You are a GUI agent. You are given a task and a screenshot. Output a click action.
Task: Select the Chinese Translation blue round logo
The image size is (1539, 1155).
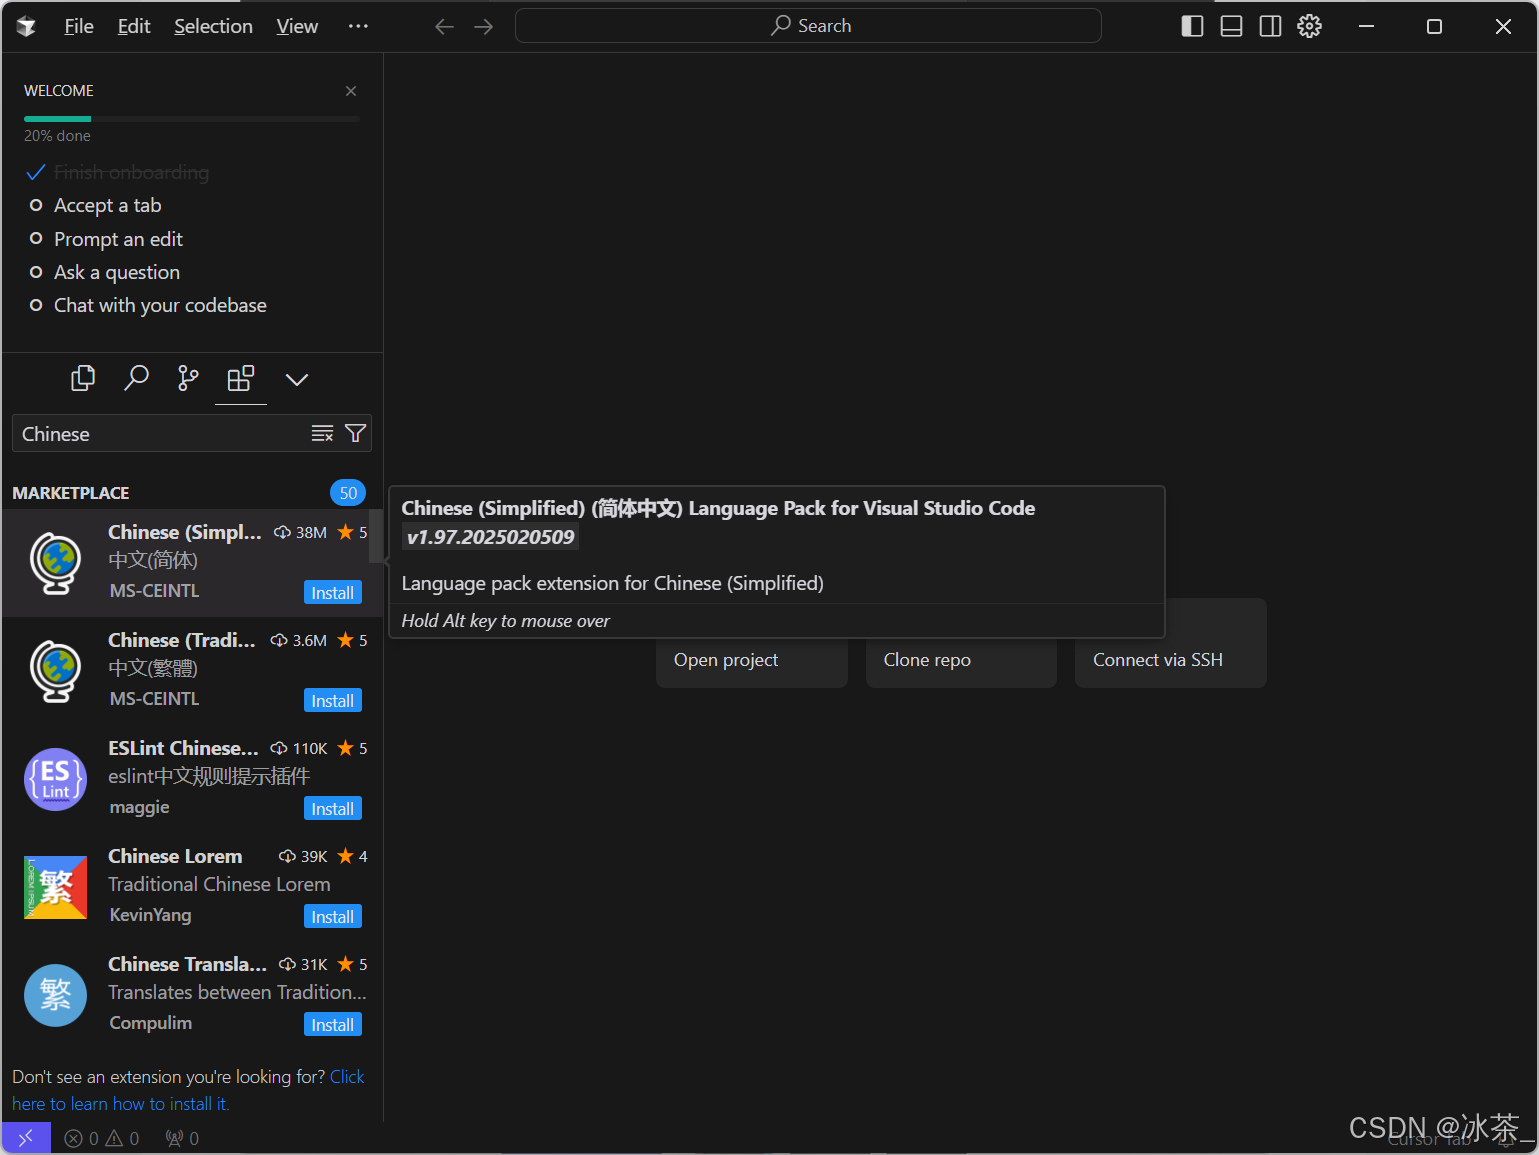pyautogui.click(x=56, y=995)
